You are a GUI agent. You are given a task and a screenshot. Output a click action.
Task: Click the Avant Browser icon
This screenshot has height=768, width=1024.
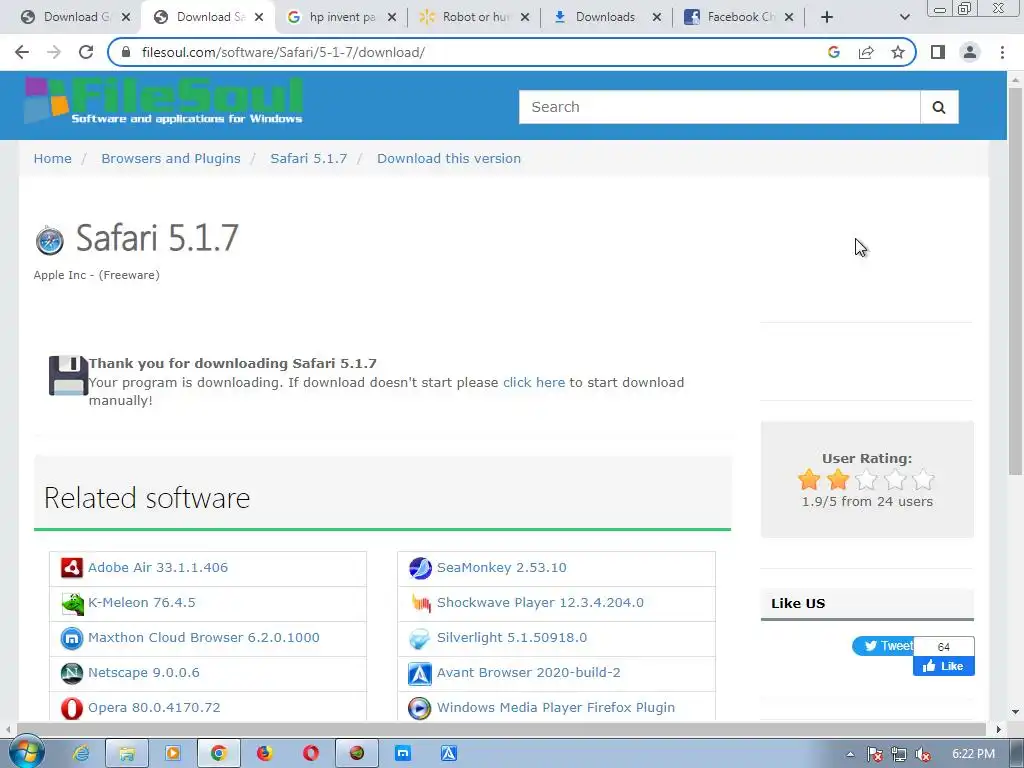(420, 673)
